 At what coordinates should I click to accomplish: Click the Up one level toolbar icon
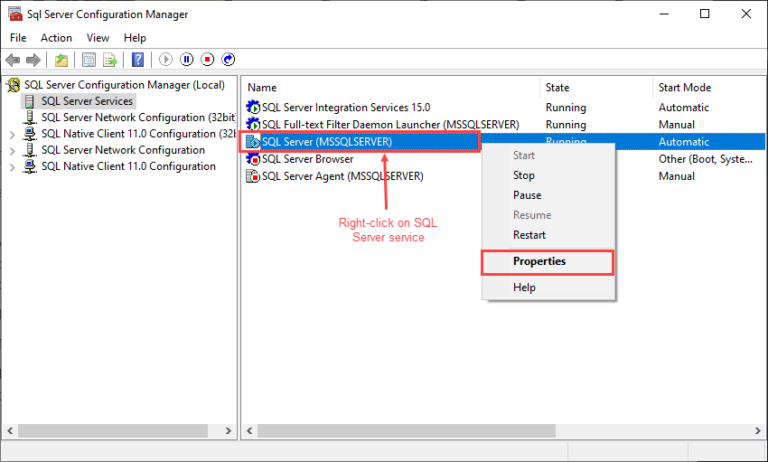click(x=62, y=60)
